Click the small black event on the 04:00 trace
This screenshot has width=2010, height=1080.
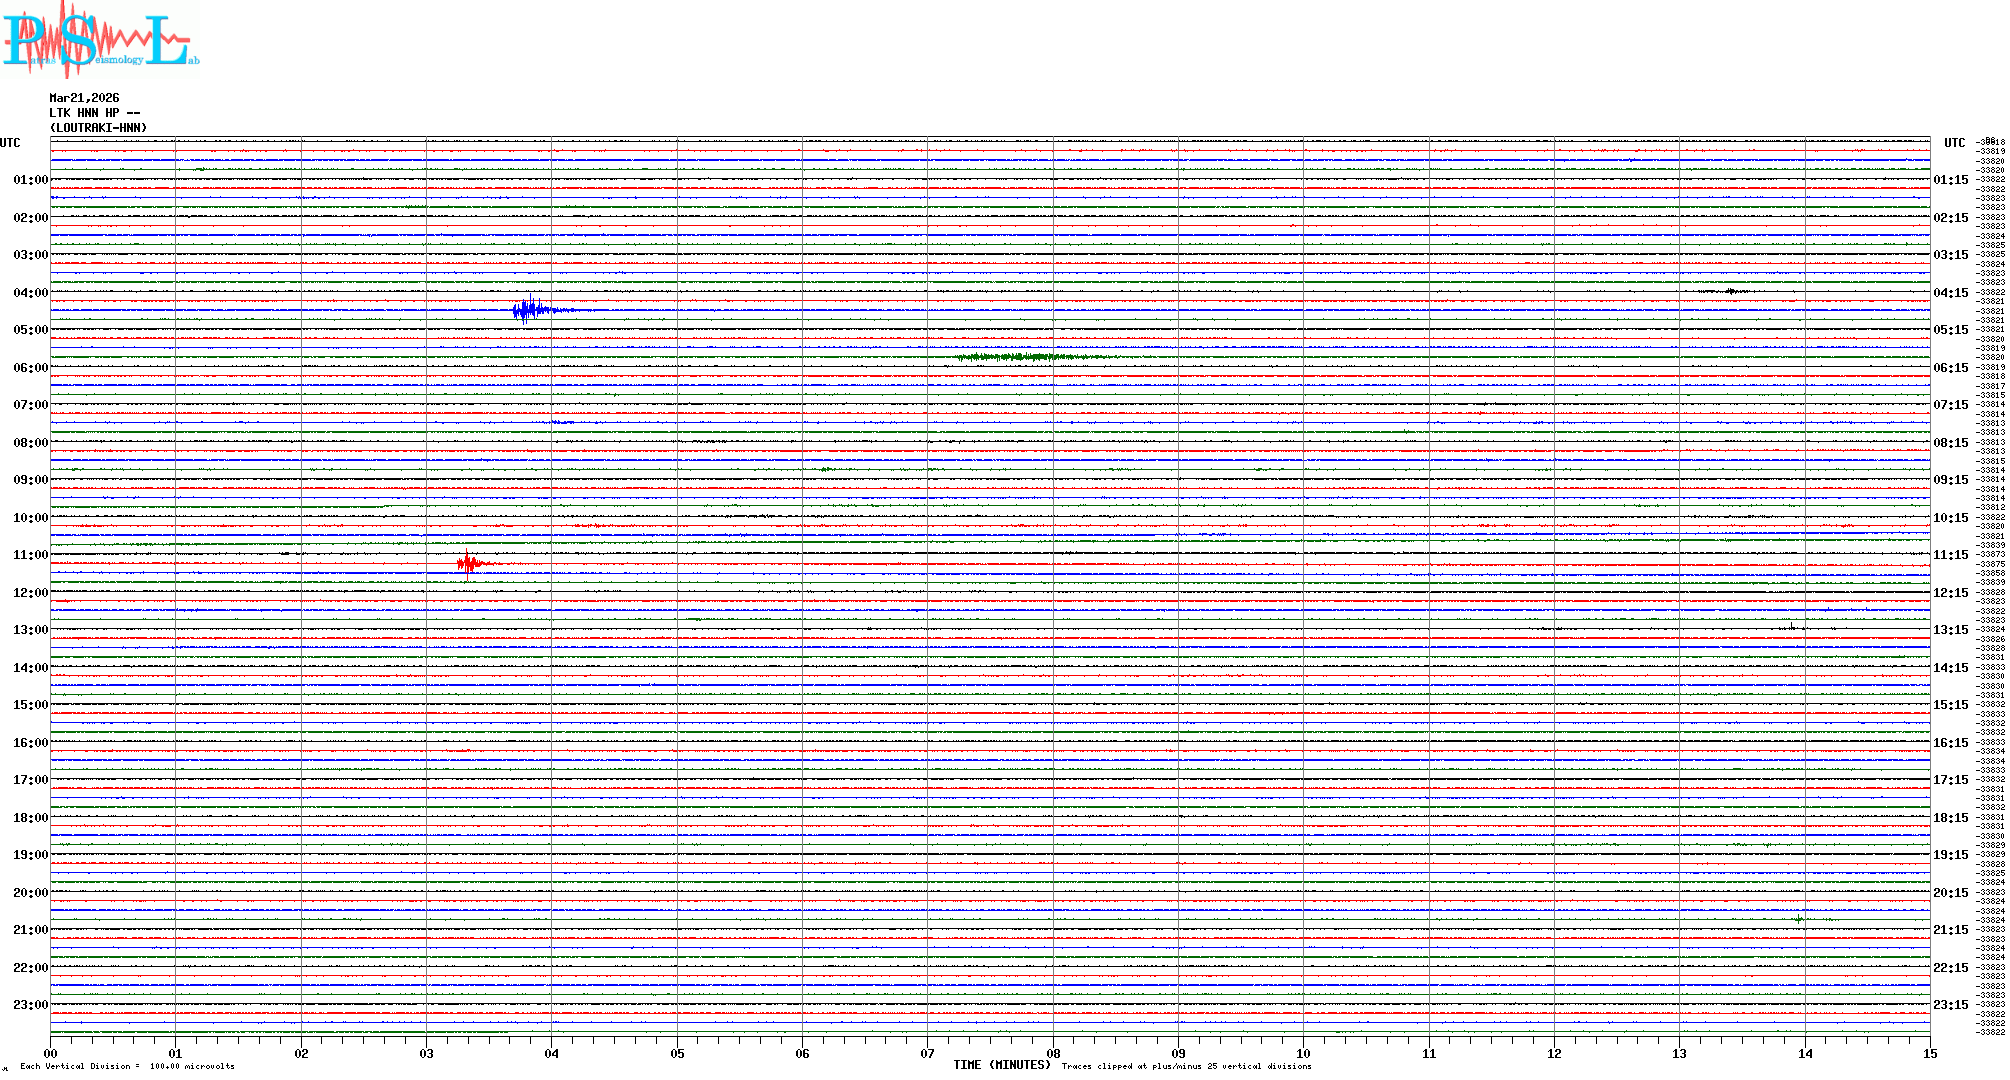(1731, 291)
